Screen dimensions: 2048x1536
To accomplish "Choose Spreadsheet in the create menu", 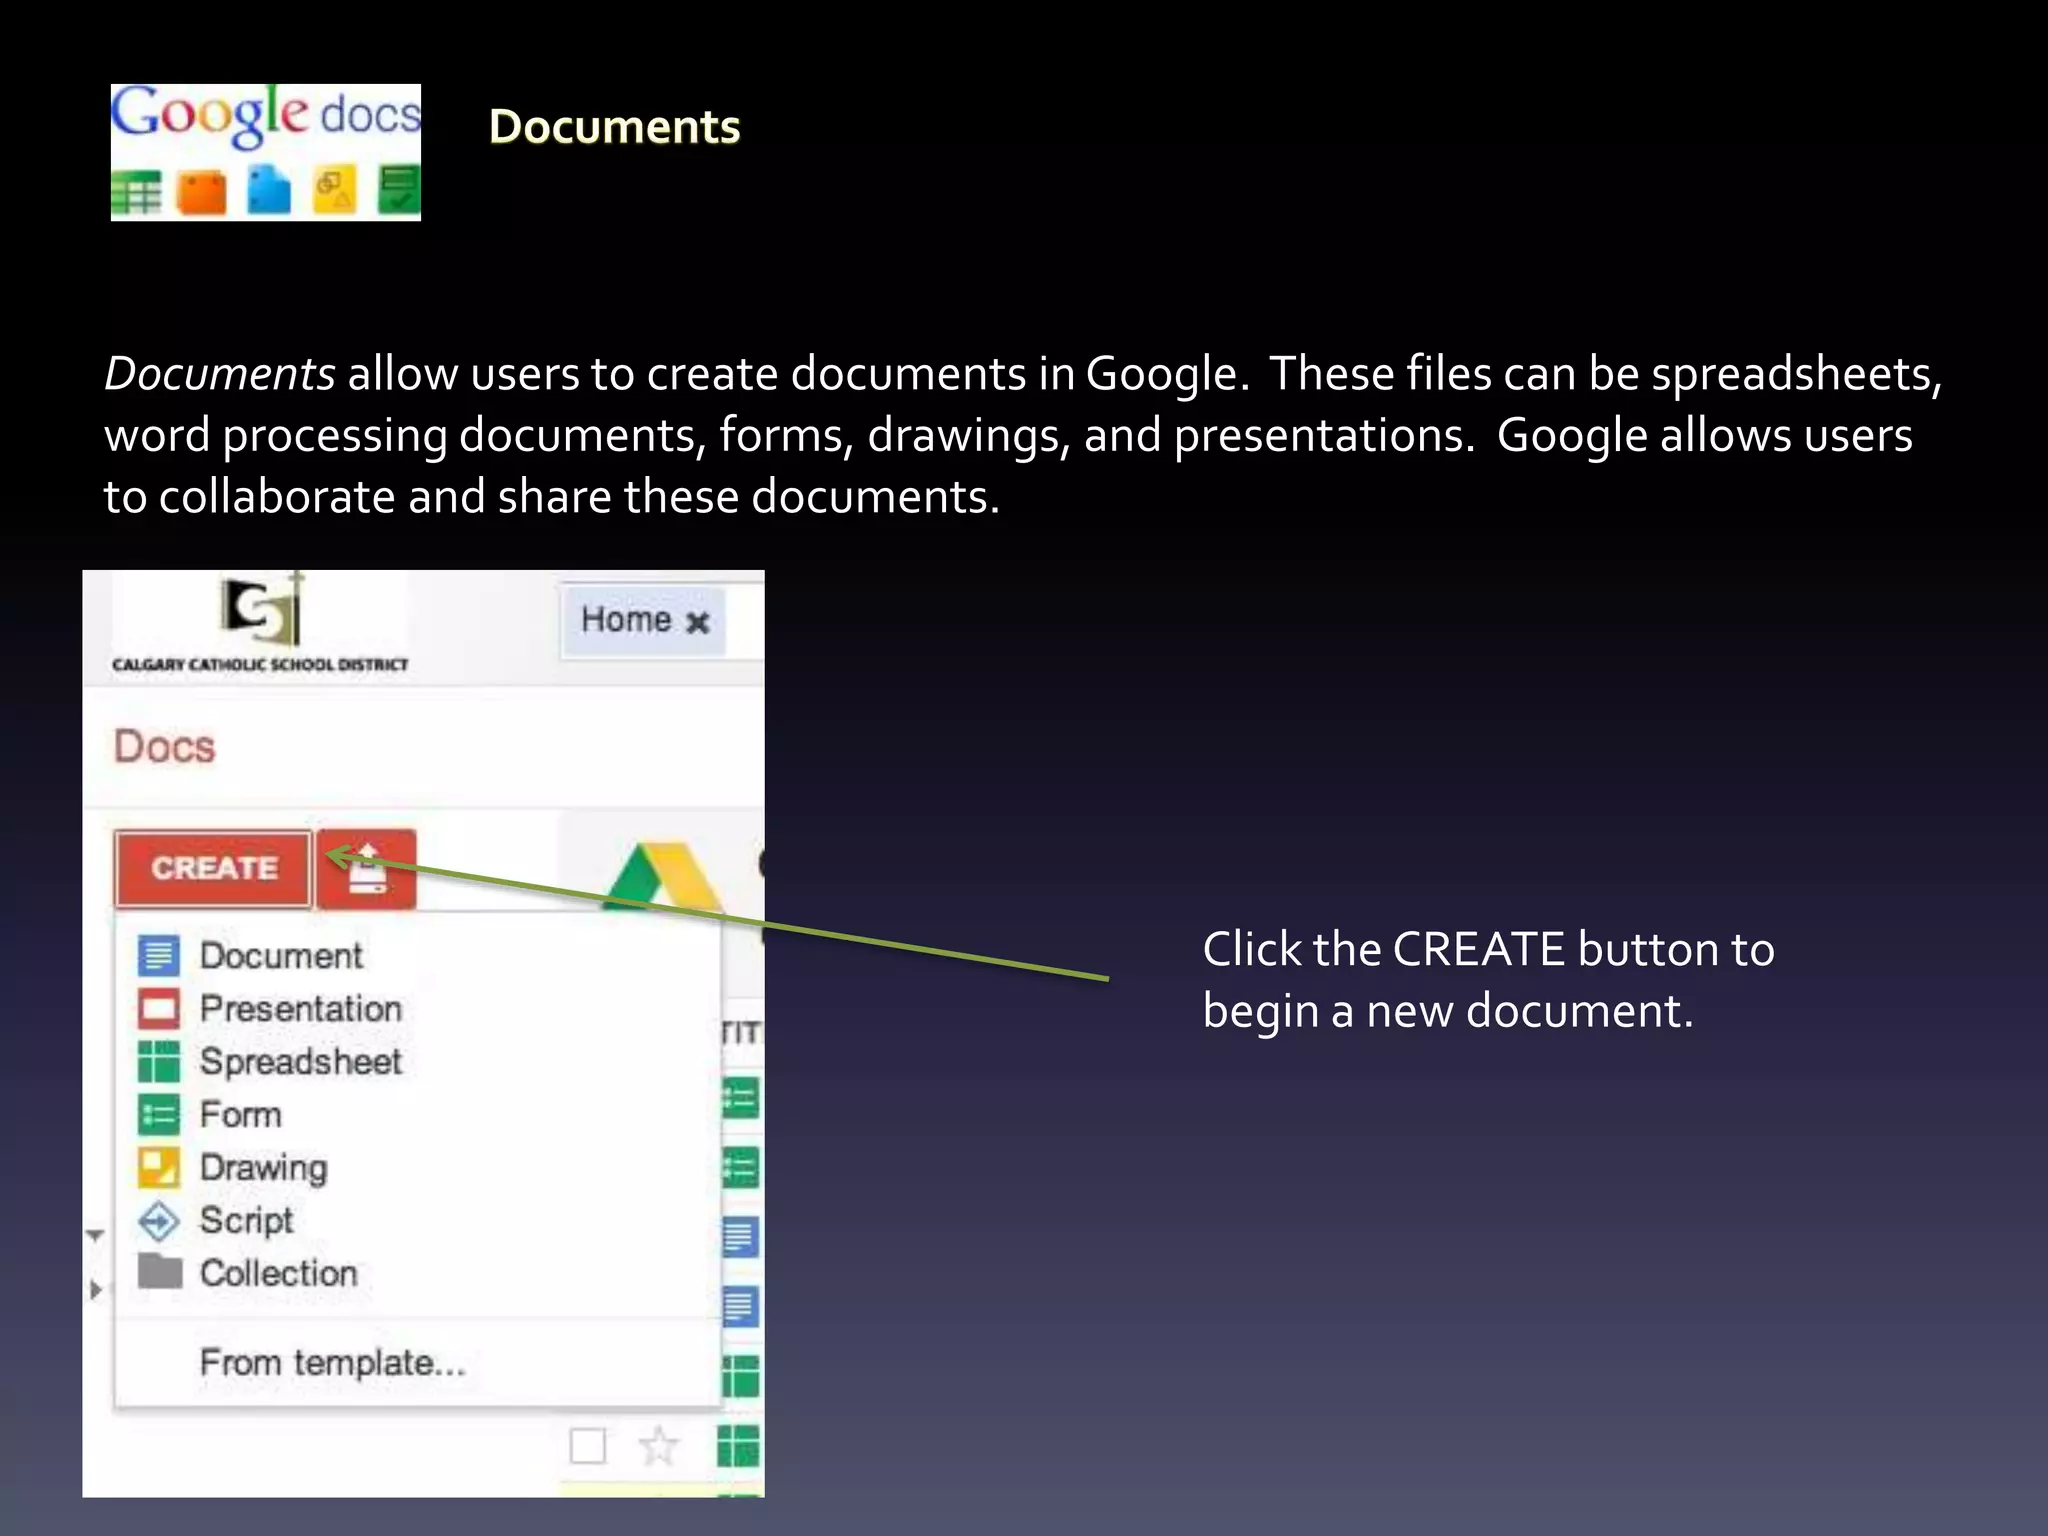I will tap(301, 1061).
